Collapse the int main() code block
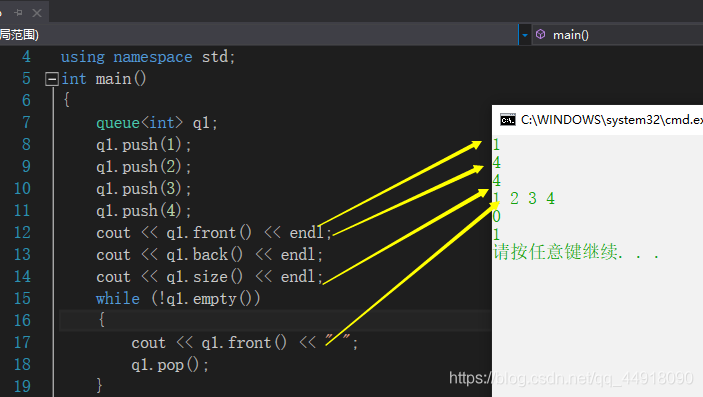 52,79
